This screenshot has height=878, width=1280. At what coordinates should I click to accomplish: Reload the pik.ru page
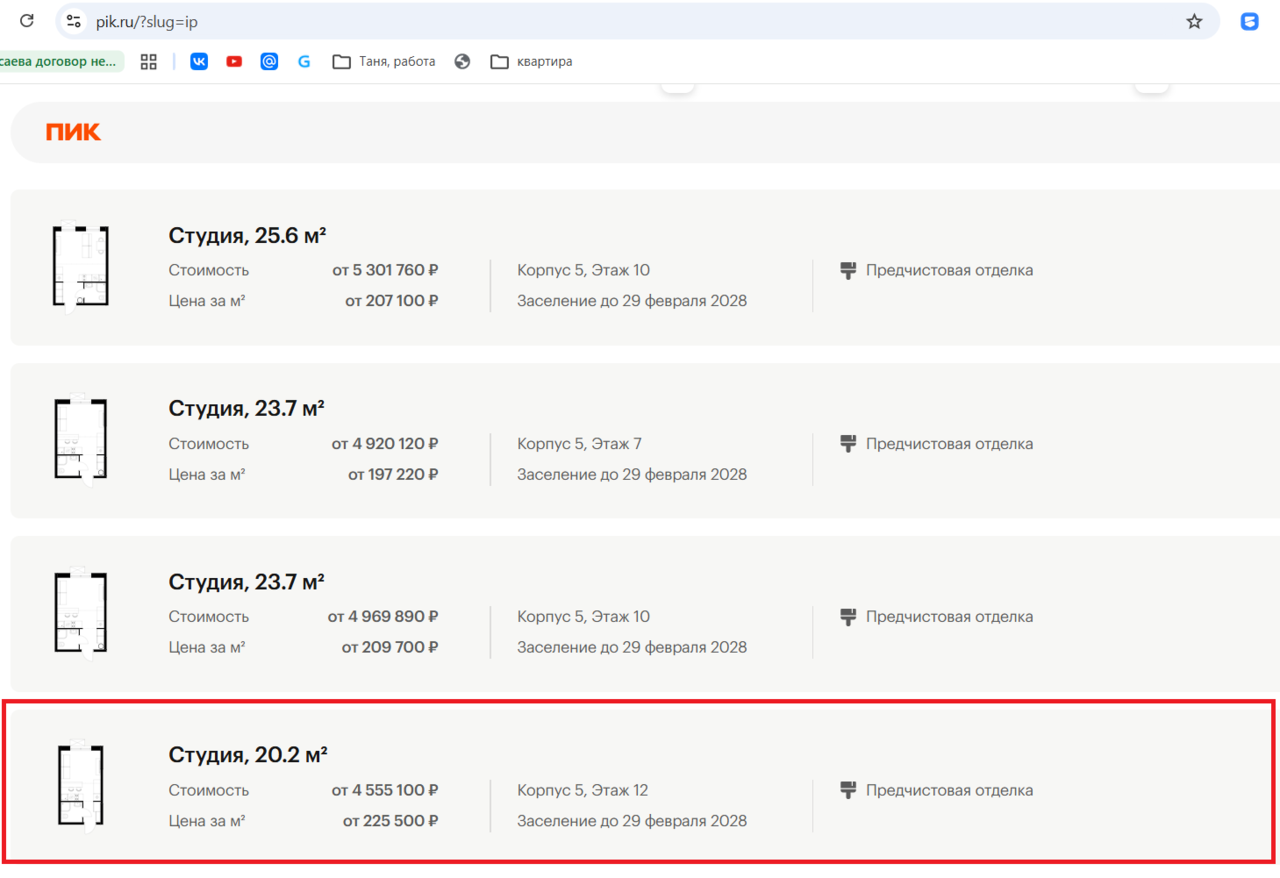pyautogui.click(x=27, y=21)
